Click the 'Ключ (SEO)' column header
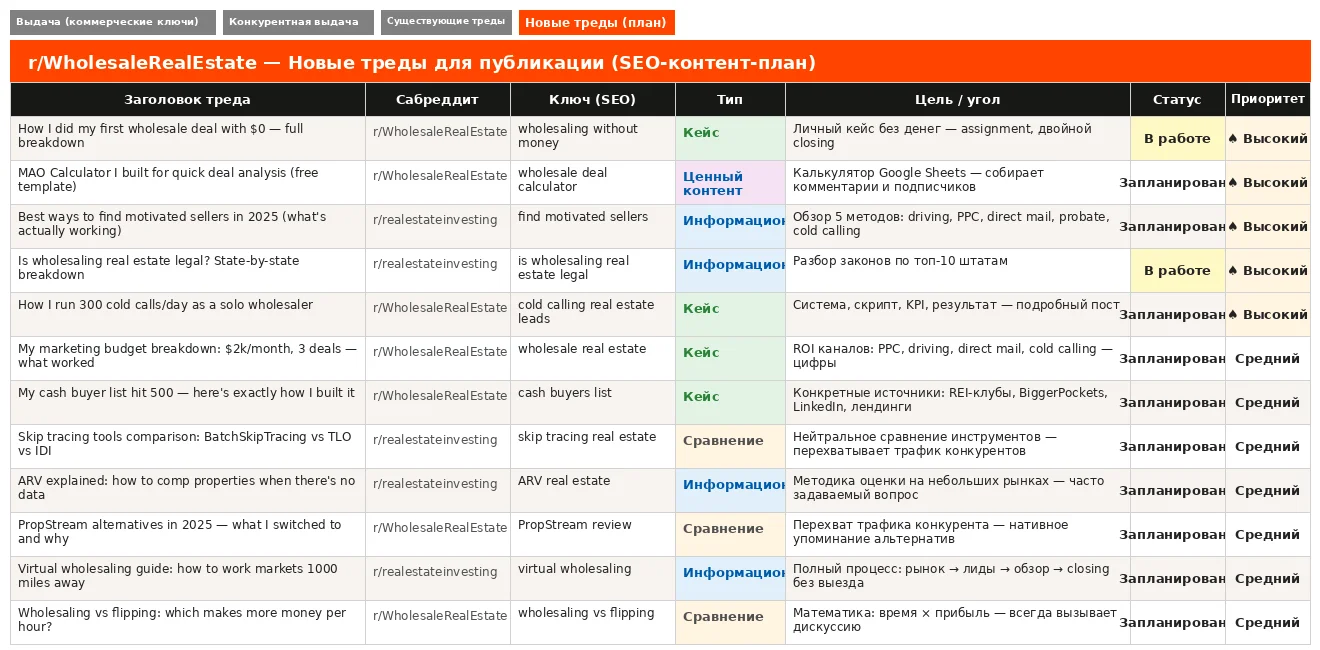 coord(593,99)
